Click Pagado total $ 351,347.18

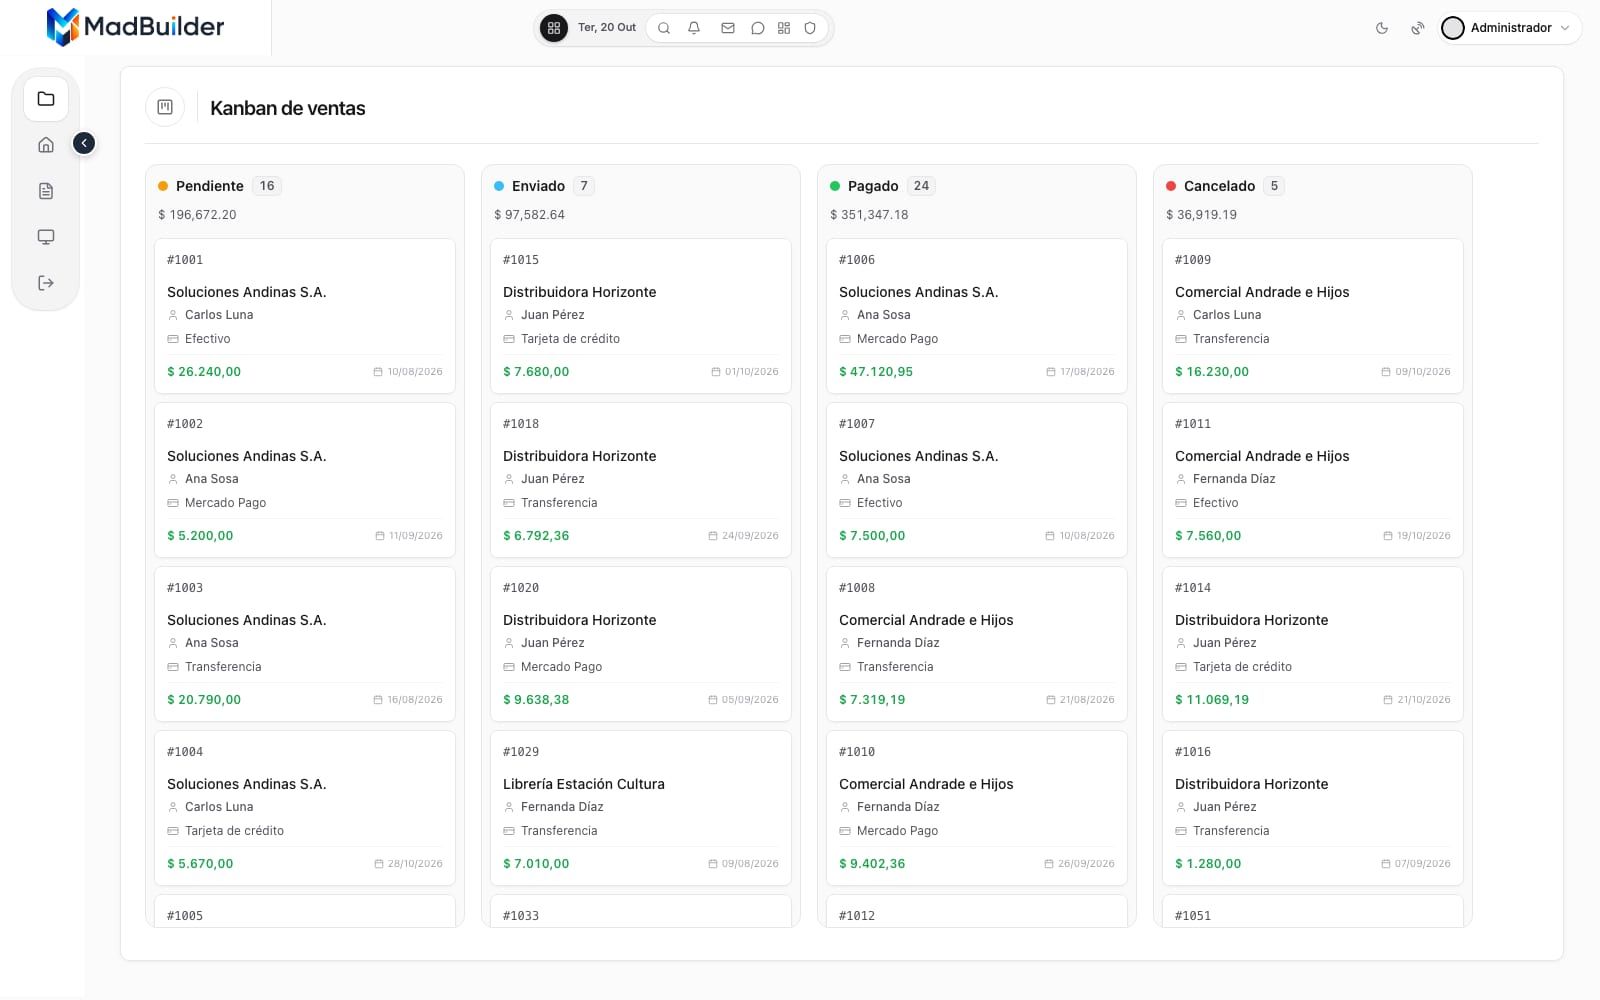pyautogui.click(x=869, y=215)
